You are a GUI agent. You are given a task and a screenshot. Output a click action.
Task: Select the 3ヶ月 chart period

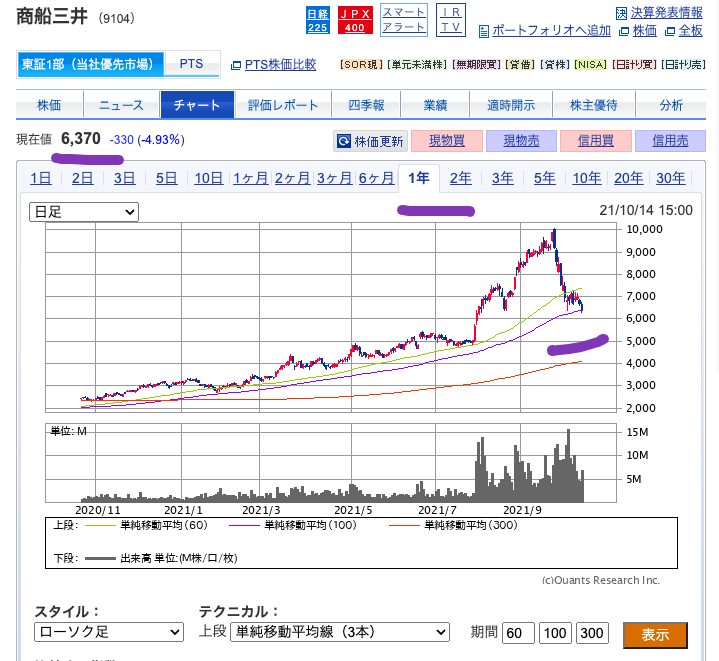pos(334,178)
